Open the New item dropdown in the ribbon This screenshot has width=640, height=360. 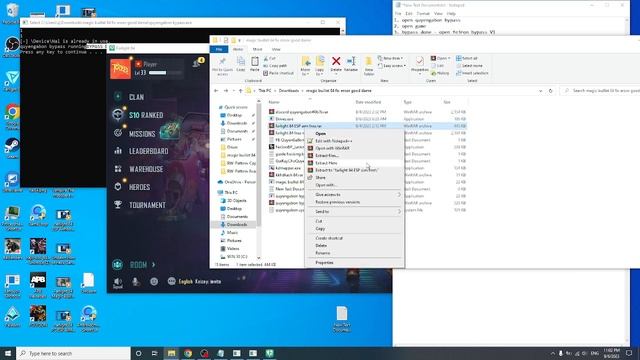[x=391, y=58]
